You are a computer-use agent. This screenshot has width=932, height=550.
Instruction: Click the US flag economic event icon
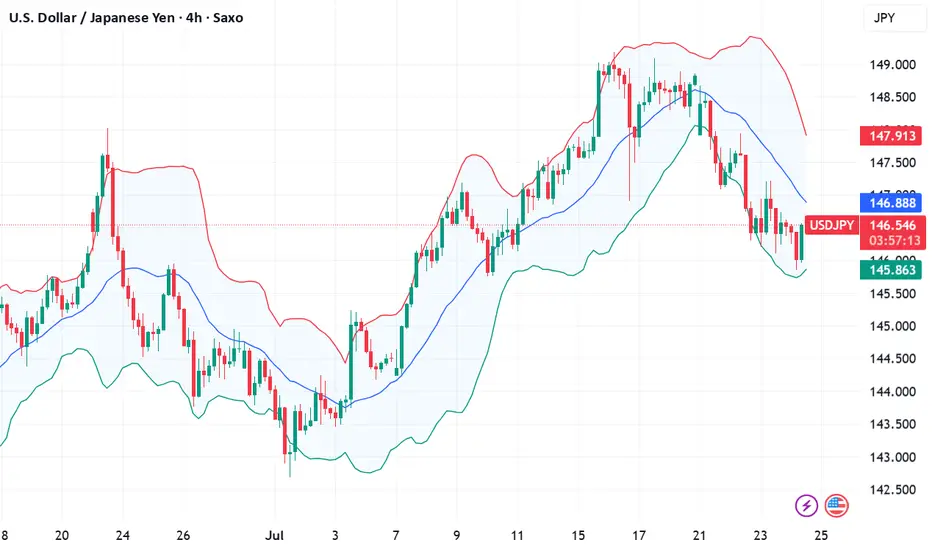836,506
